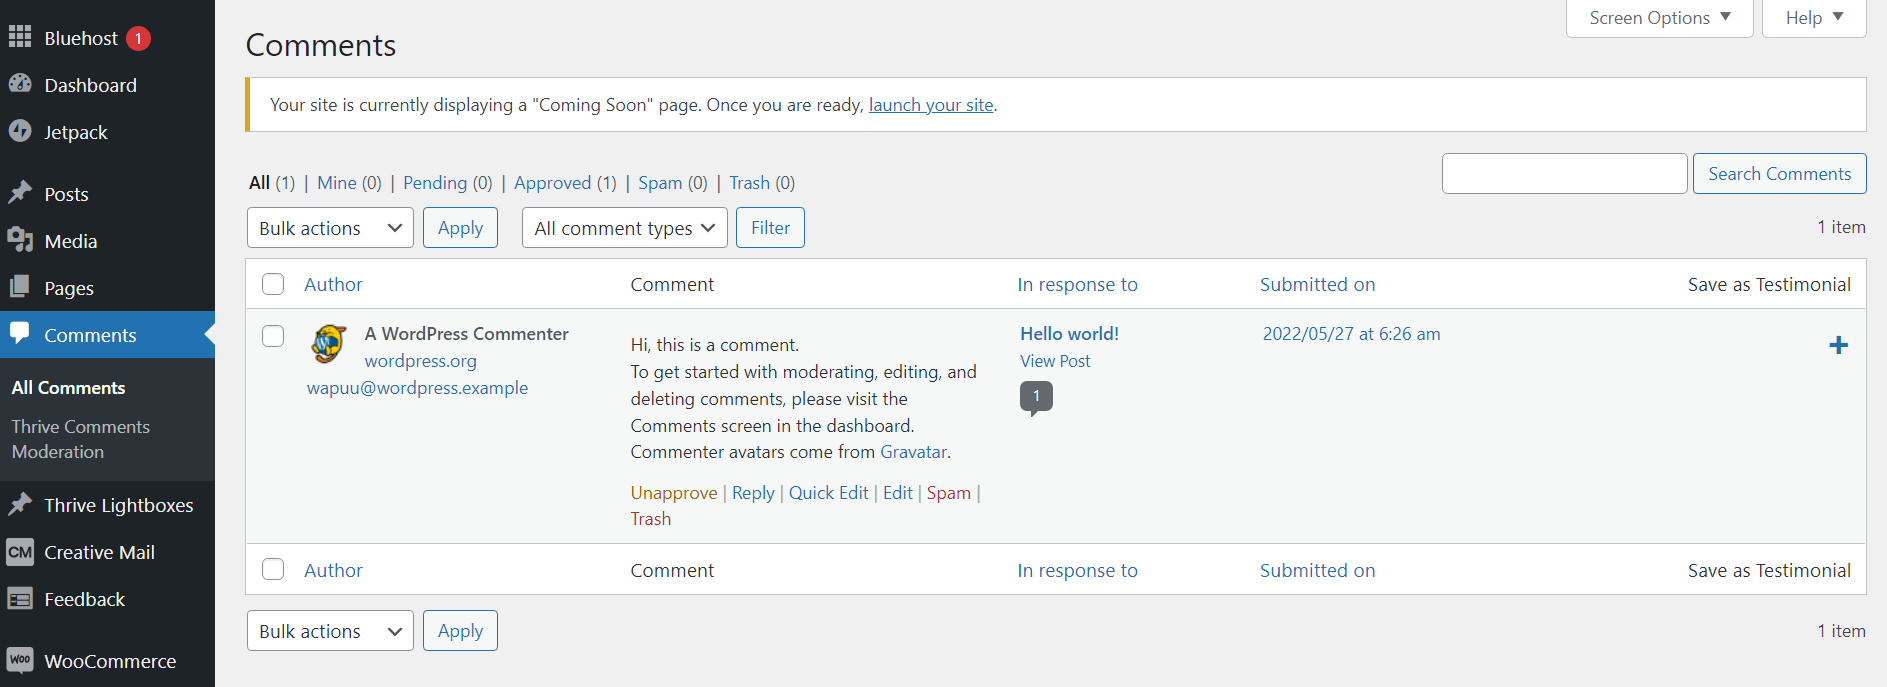
Task: Quick Edit the comment
Action: [828, 493]
